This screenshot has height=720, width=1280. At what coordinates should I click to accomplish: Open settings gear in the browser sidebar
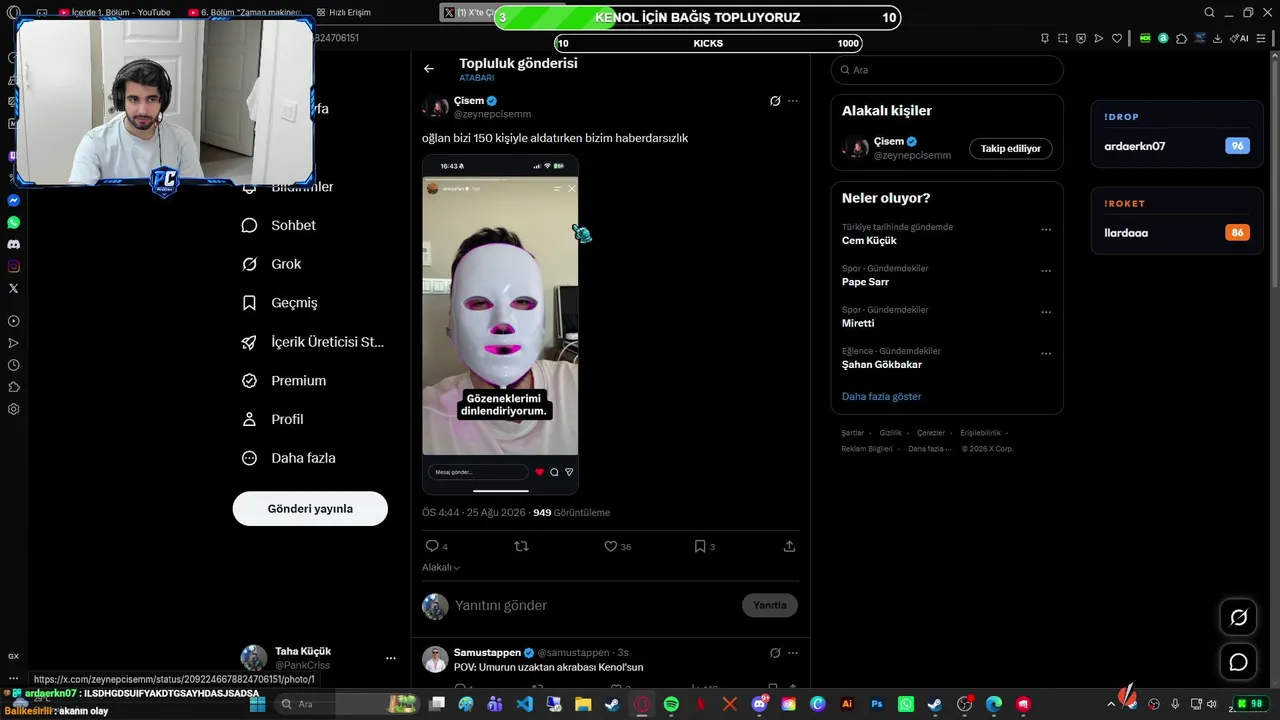click(13, 409)
